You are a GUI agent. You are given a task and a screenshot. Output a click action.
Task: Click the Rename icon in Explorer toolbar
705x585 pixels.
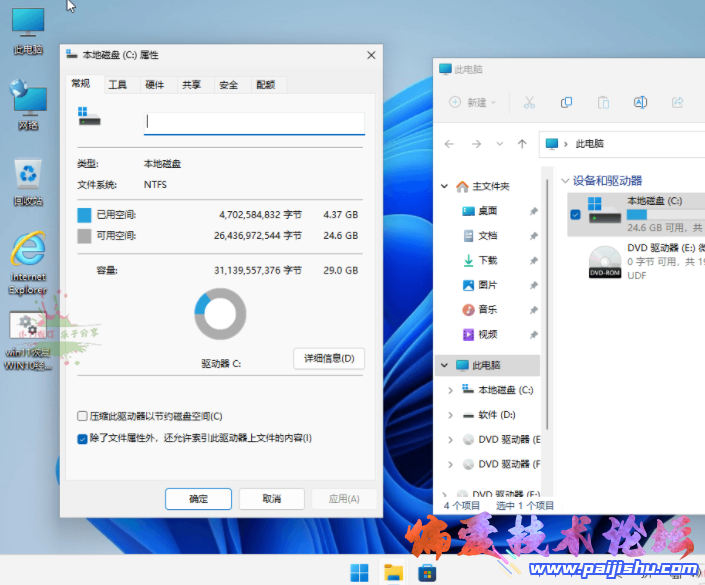(x=641, y=102)
